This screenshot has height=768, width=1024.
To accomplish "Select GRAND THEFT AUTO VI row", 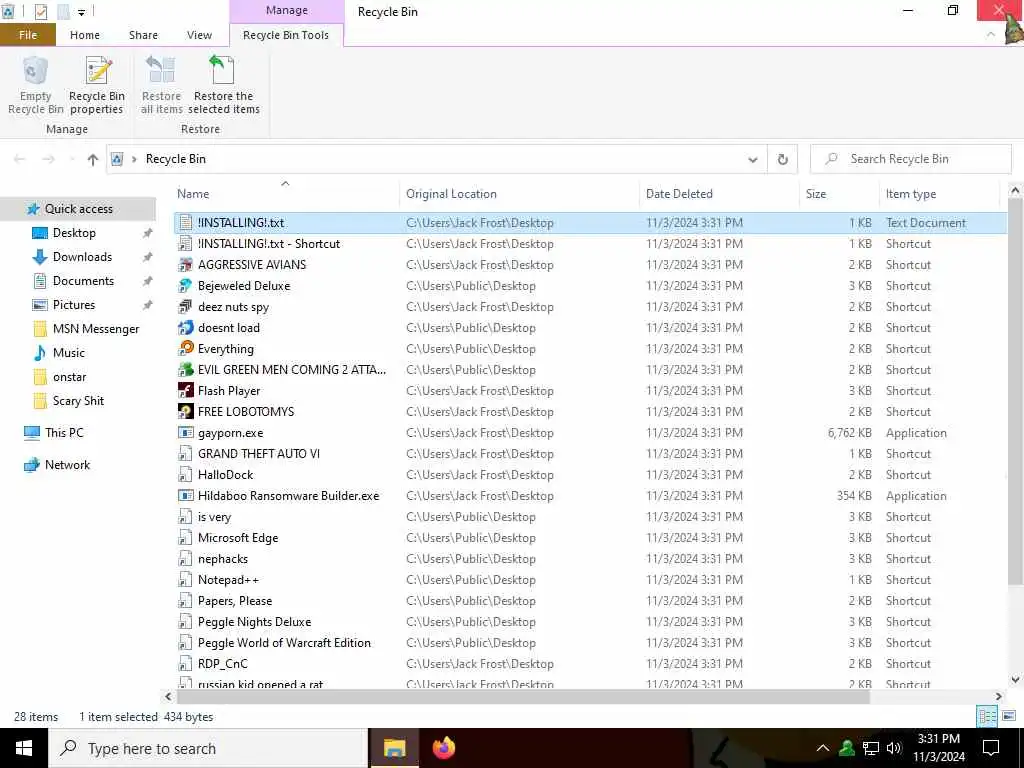I will [591, 454].
